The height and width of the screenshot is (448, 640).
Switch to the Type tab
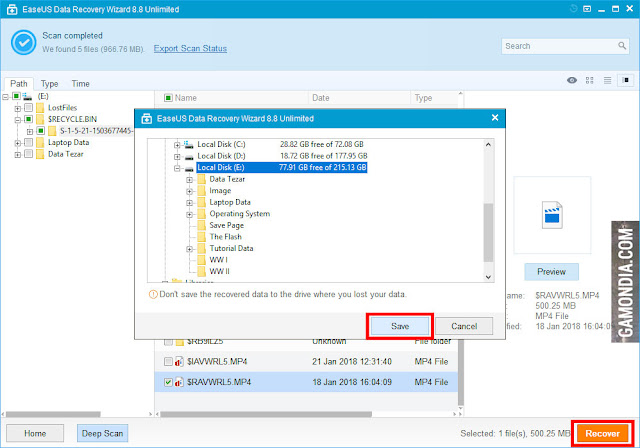pyautogui.click(x=49, y=84)
